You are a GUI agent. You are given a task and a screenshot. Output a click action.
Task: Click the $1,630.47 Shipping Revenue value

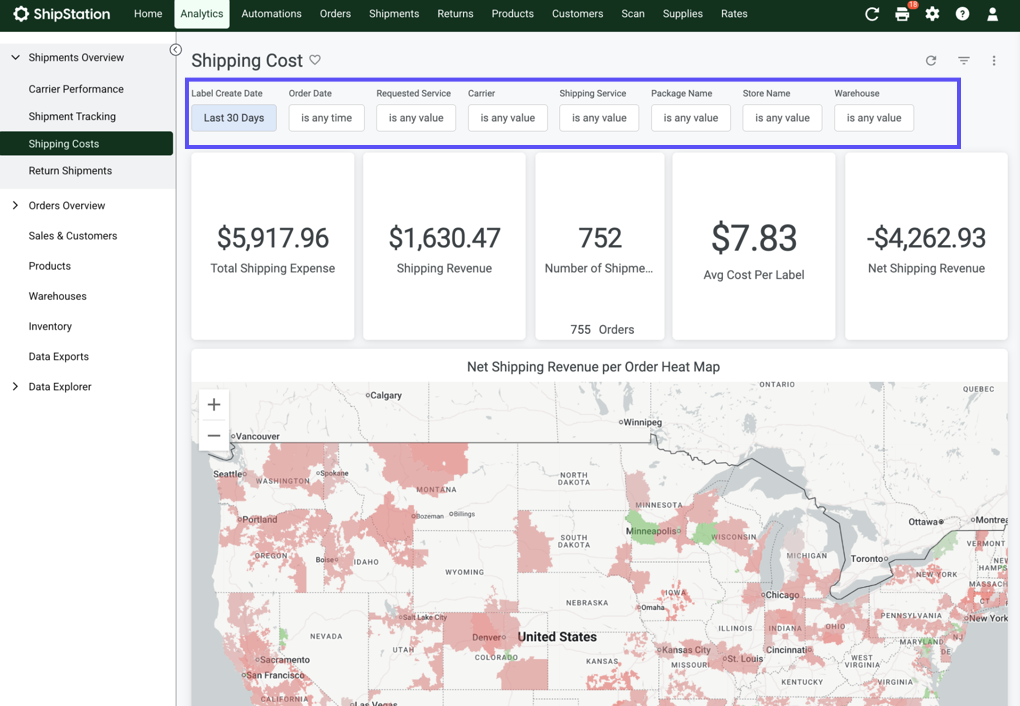[x=444, y=238]
